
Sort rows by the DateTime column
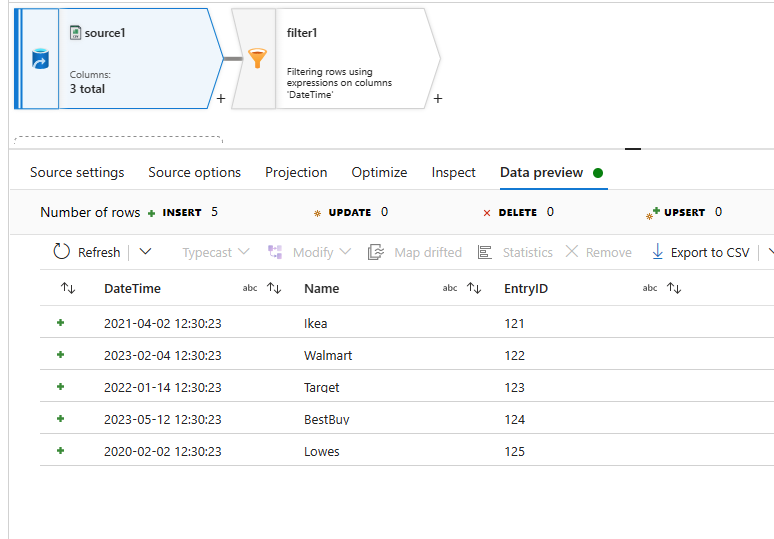click(x=273, y=288)
